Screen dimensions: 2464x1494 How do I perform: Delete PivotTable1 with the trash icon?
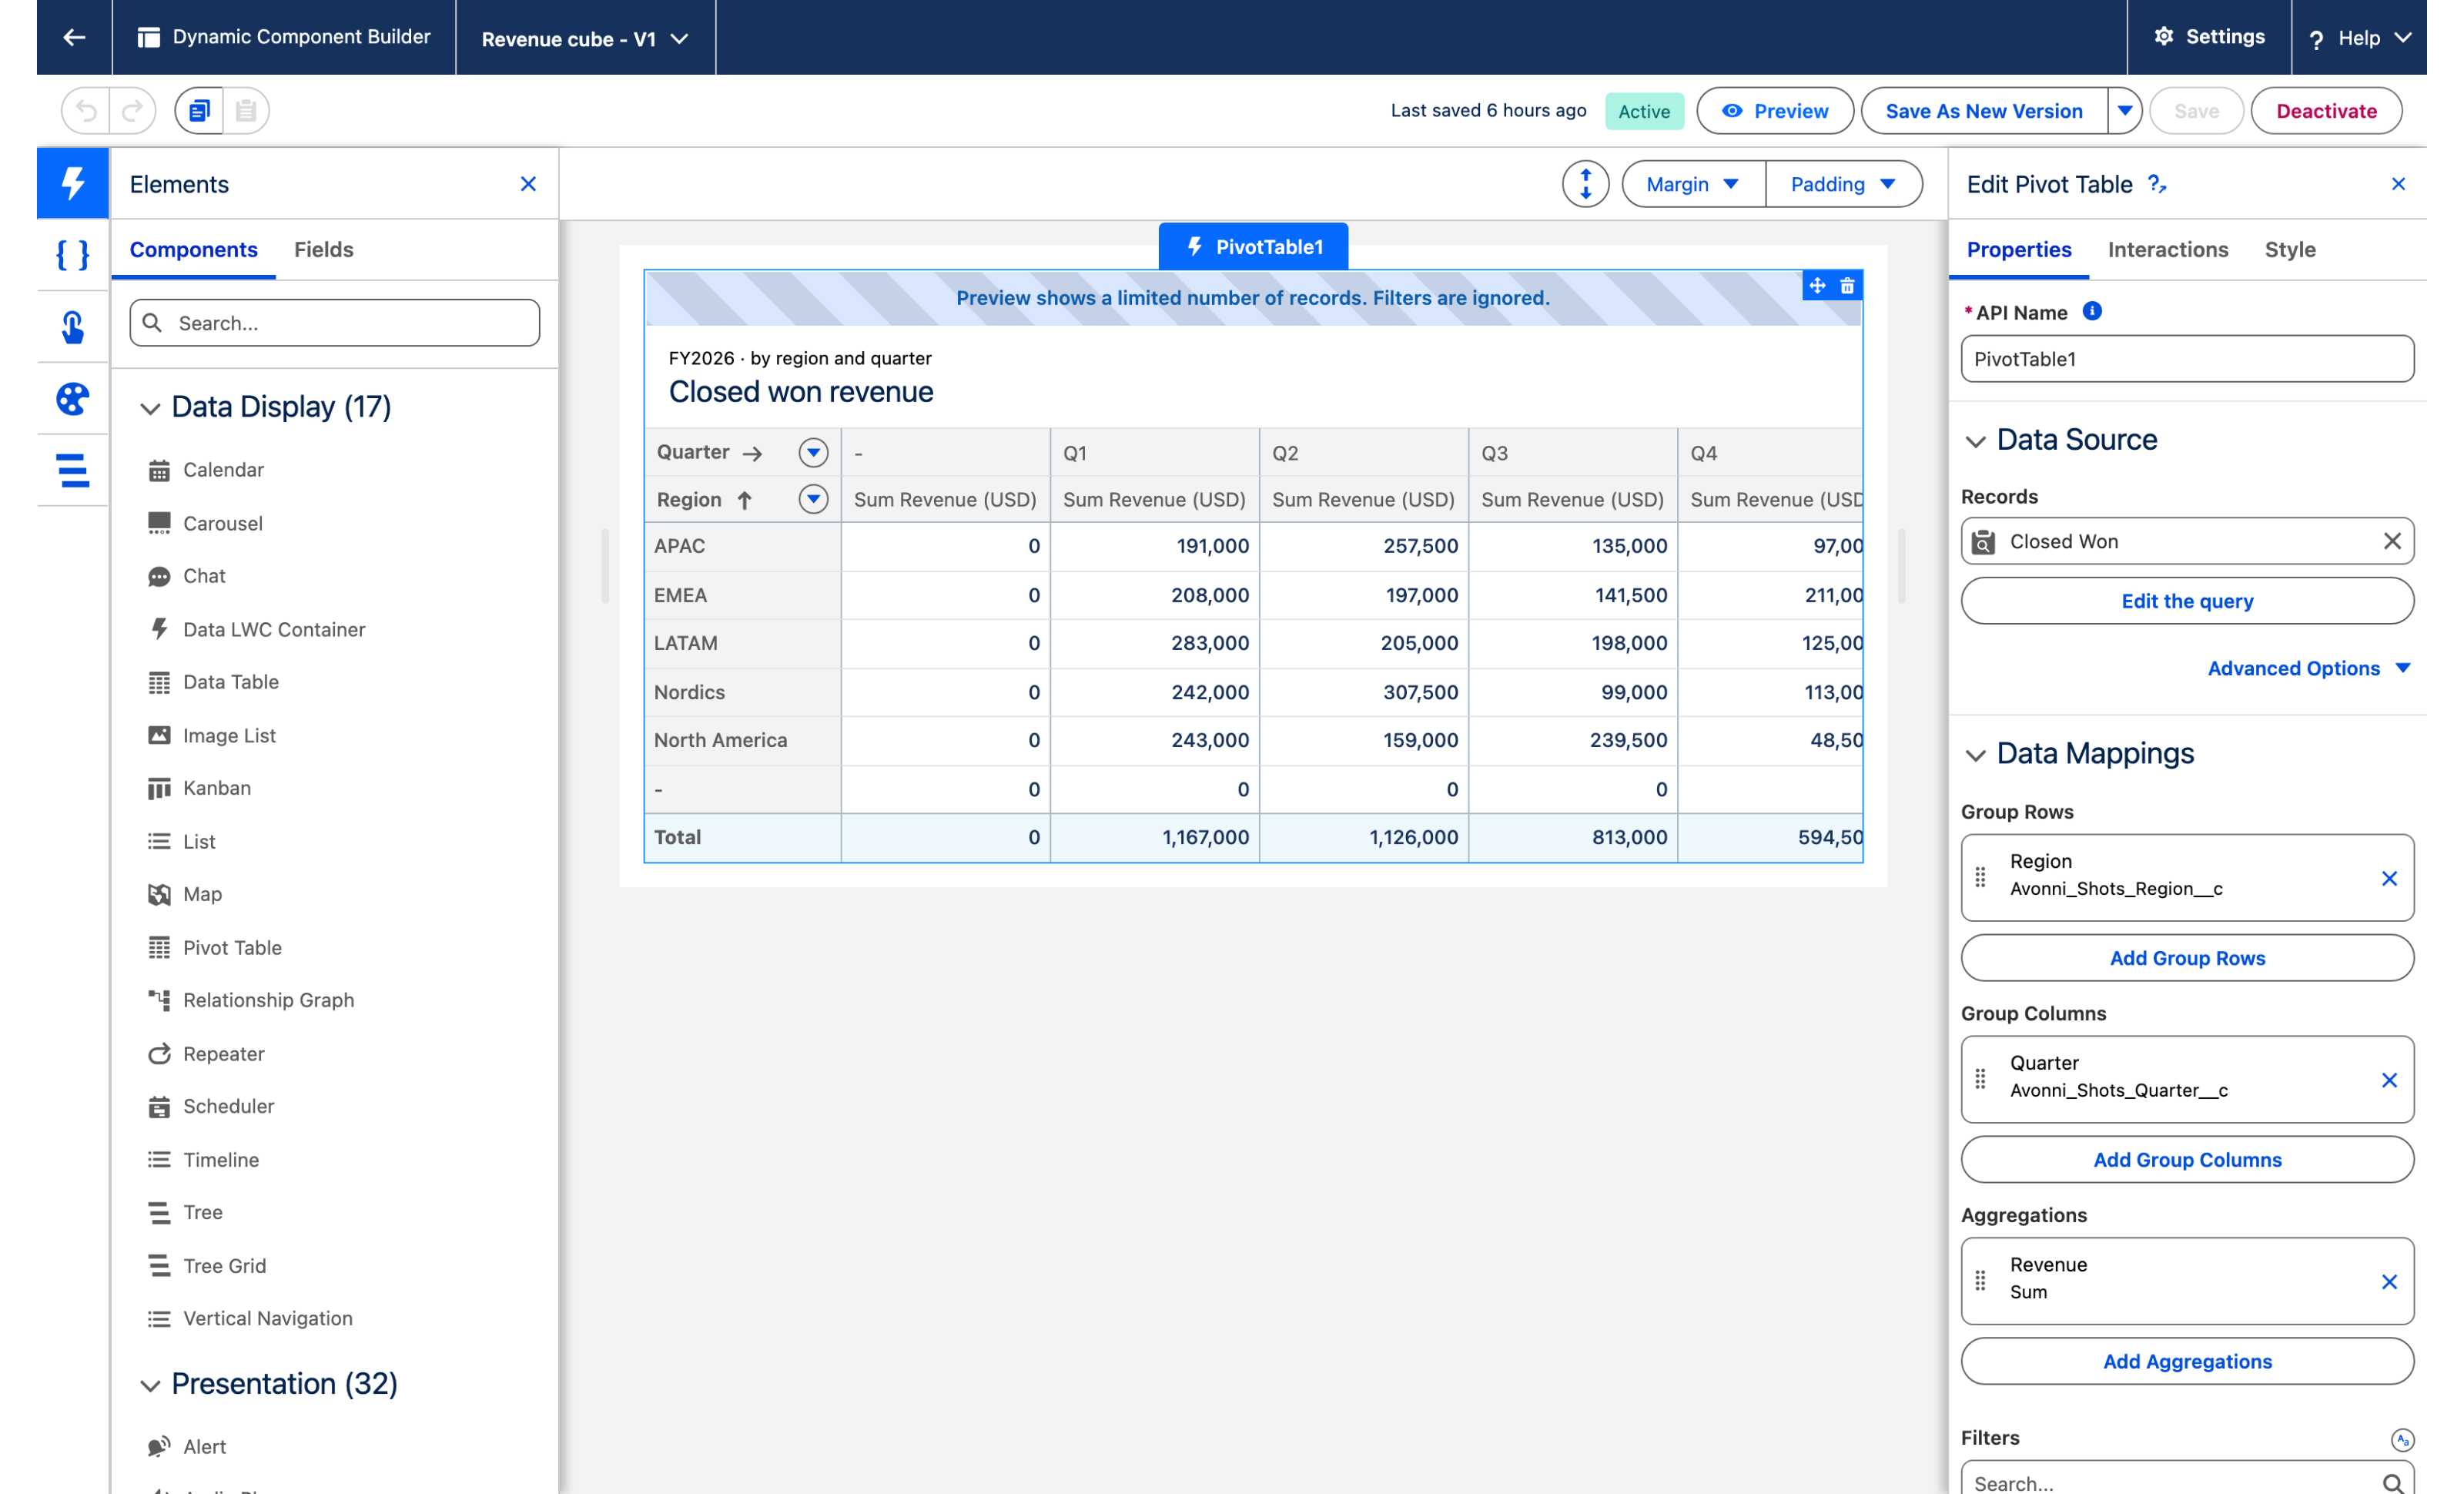click(1847, 285)
